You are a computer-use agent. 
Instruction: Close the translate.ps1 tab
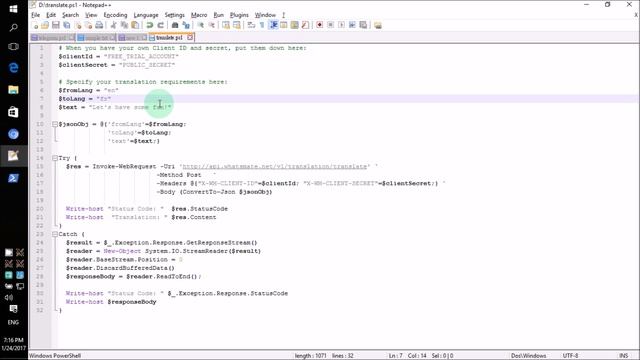(x=190, y=38)
